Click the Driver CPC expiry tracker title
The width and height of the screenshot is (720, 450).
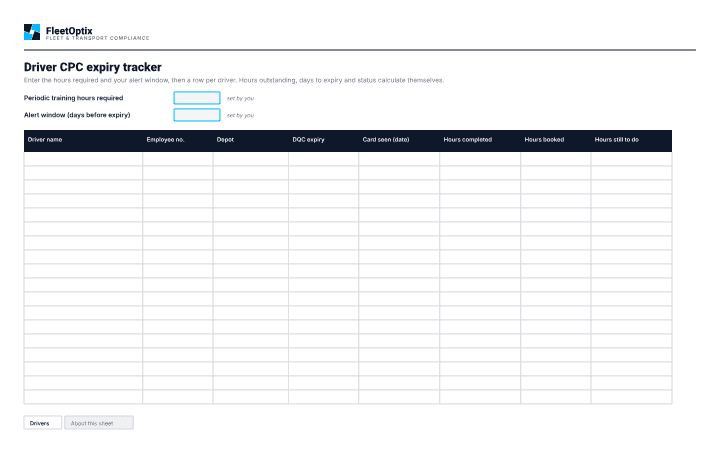pos(93,67)
